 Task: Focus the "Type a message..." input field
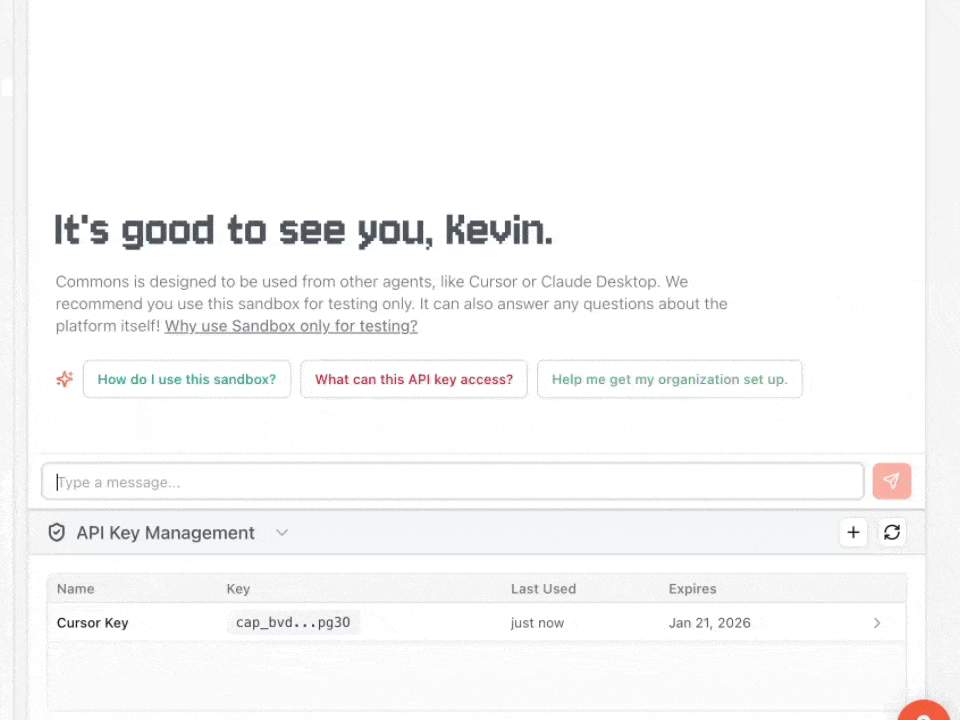[x=452, y=482]
